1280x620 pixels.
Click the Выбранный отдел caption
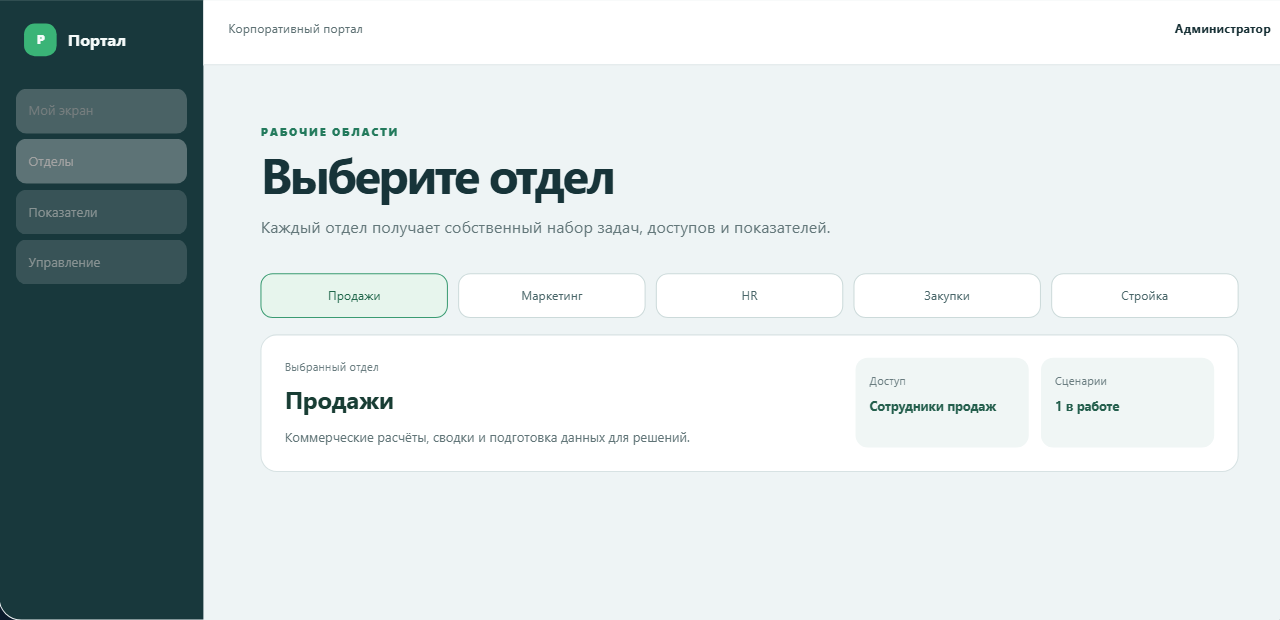click(332, 367)
